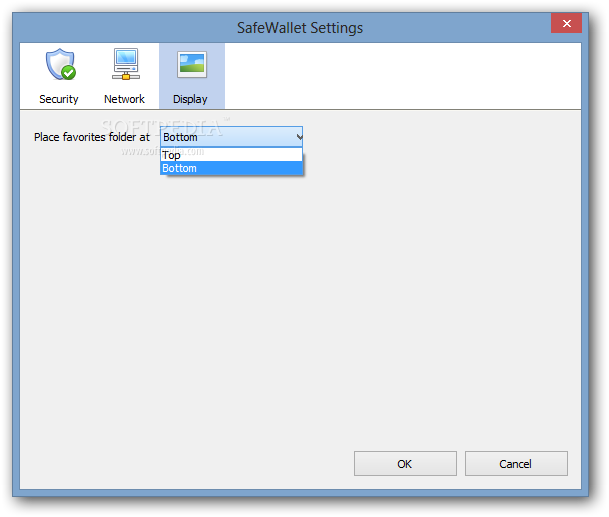Click the 'Place favorites folder at' label
The height and width of the screenshot is (517, 609).
pyautogui.click(x=92, y=137)
